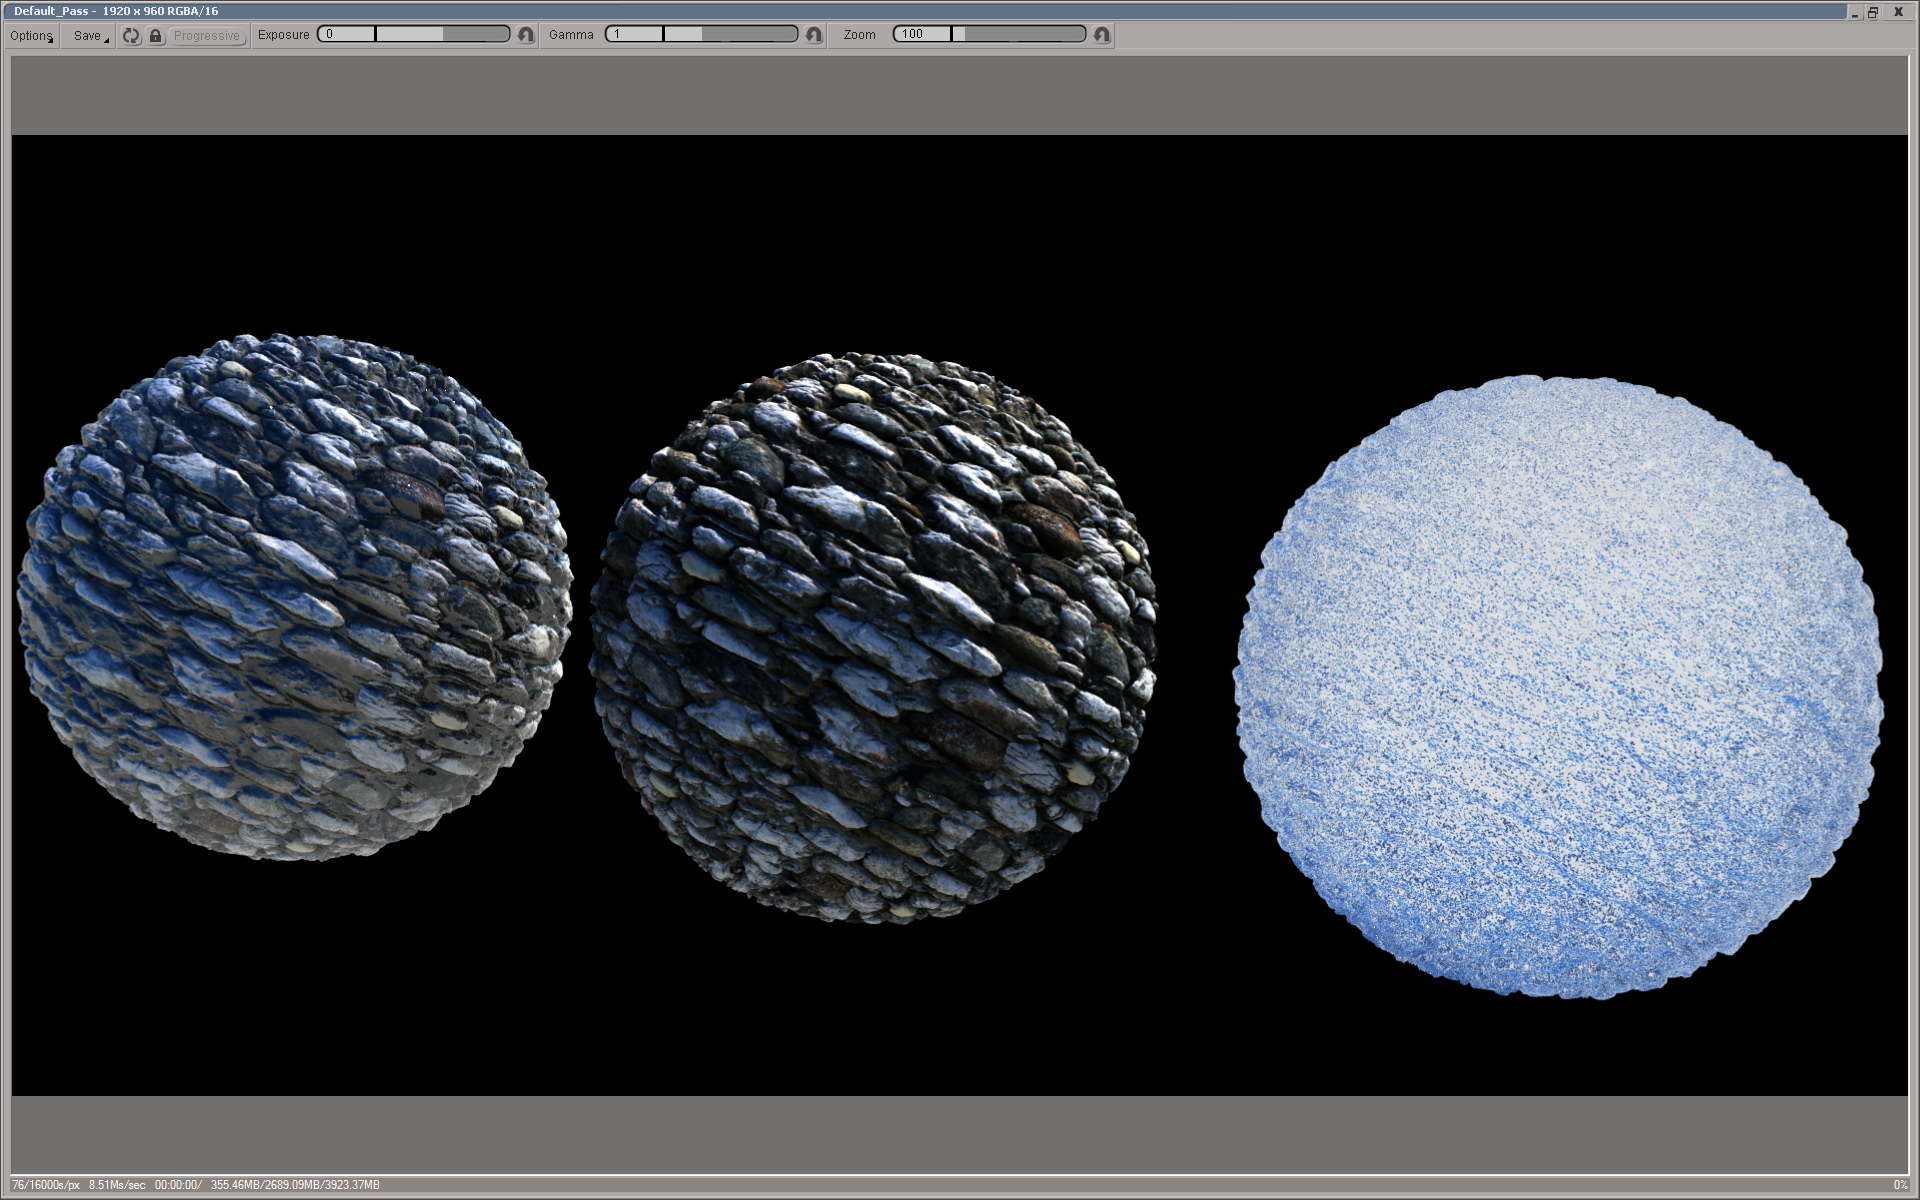Reset the Zoom value
Image resolution: width=1920 pixels, height=1200 pixels.
click(x=1102, y=35)
